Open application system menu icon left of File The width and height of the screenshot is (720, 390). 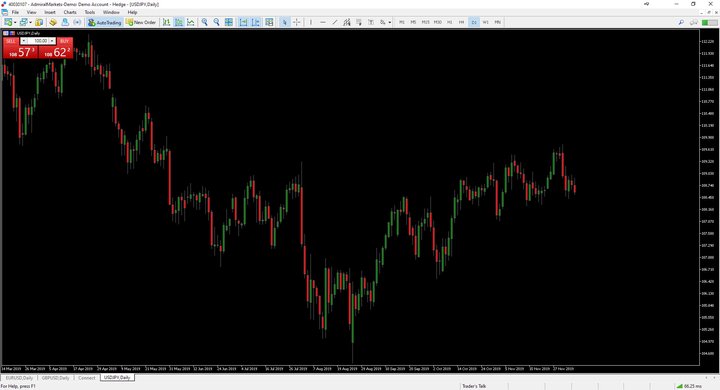pos(5,12)
